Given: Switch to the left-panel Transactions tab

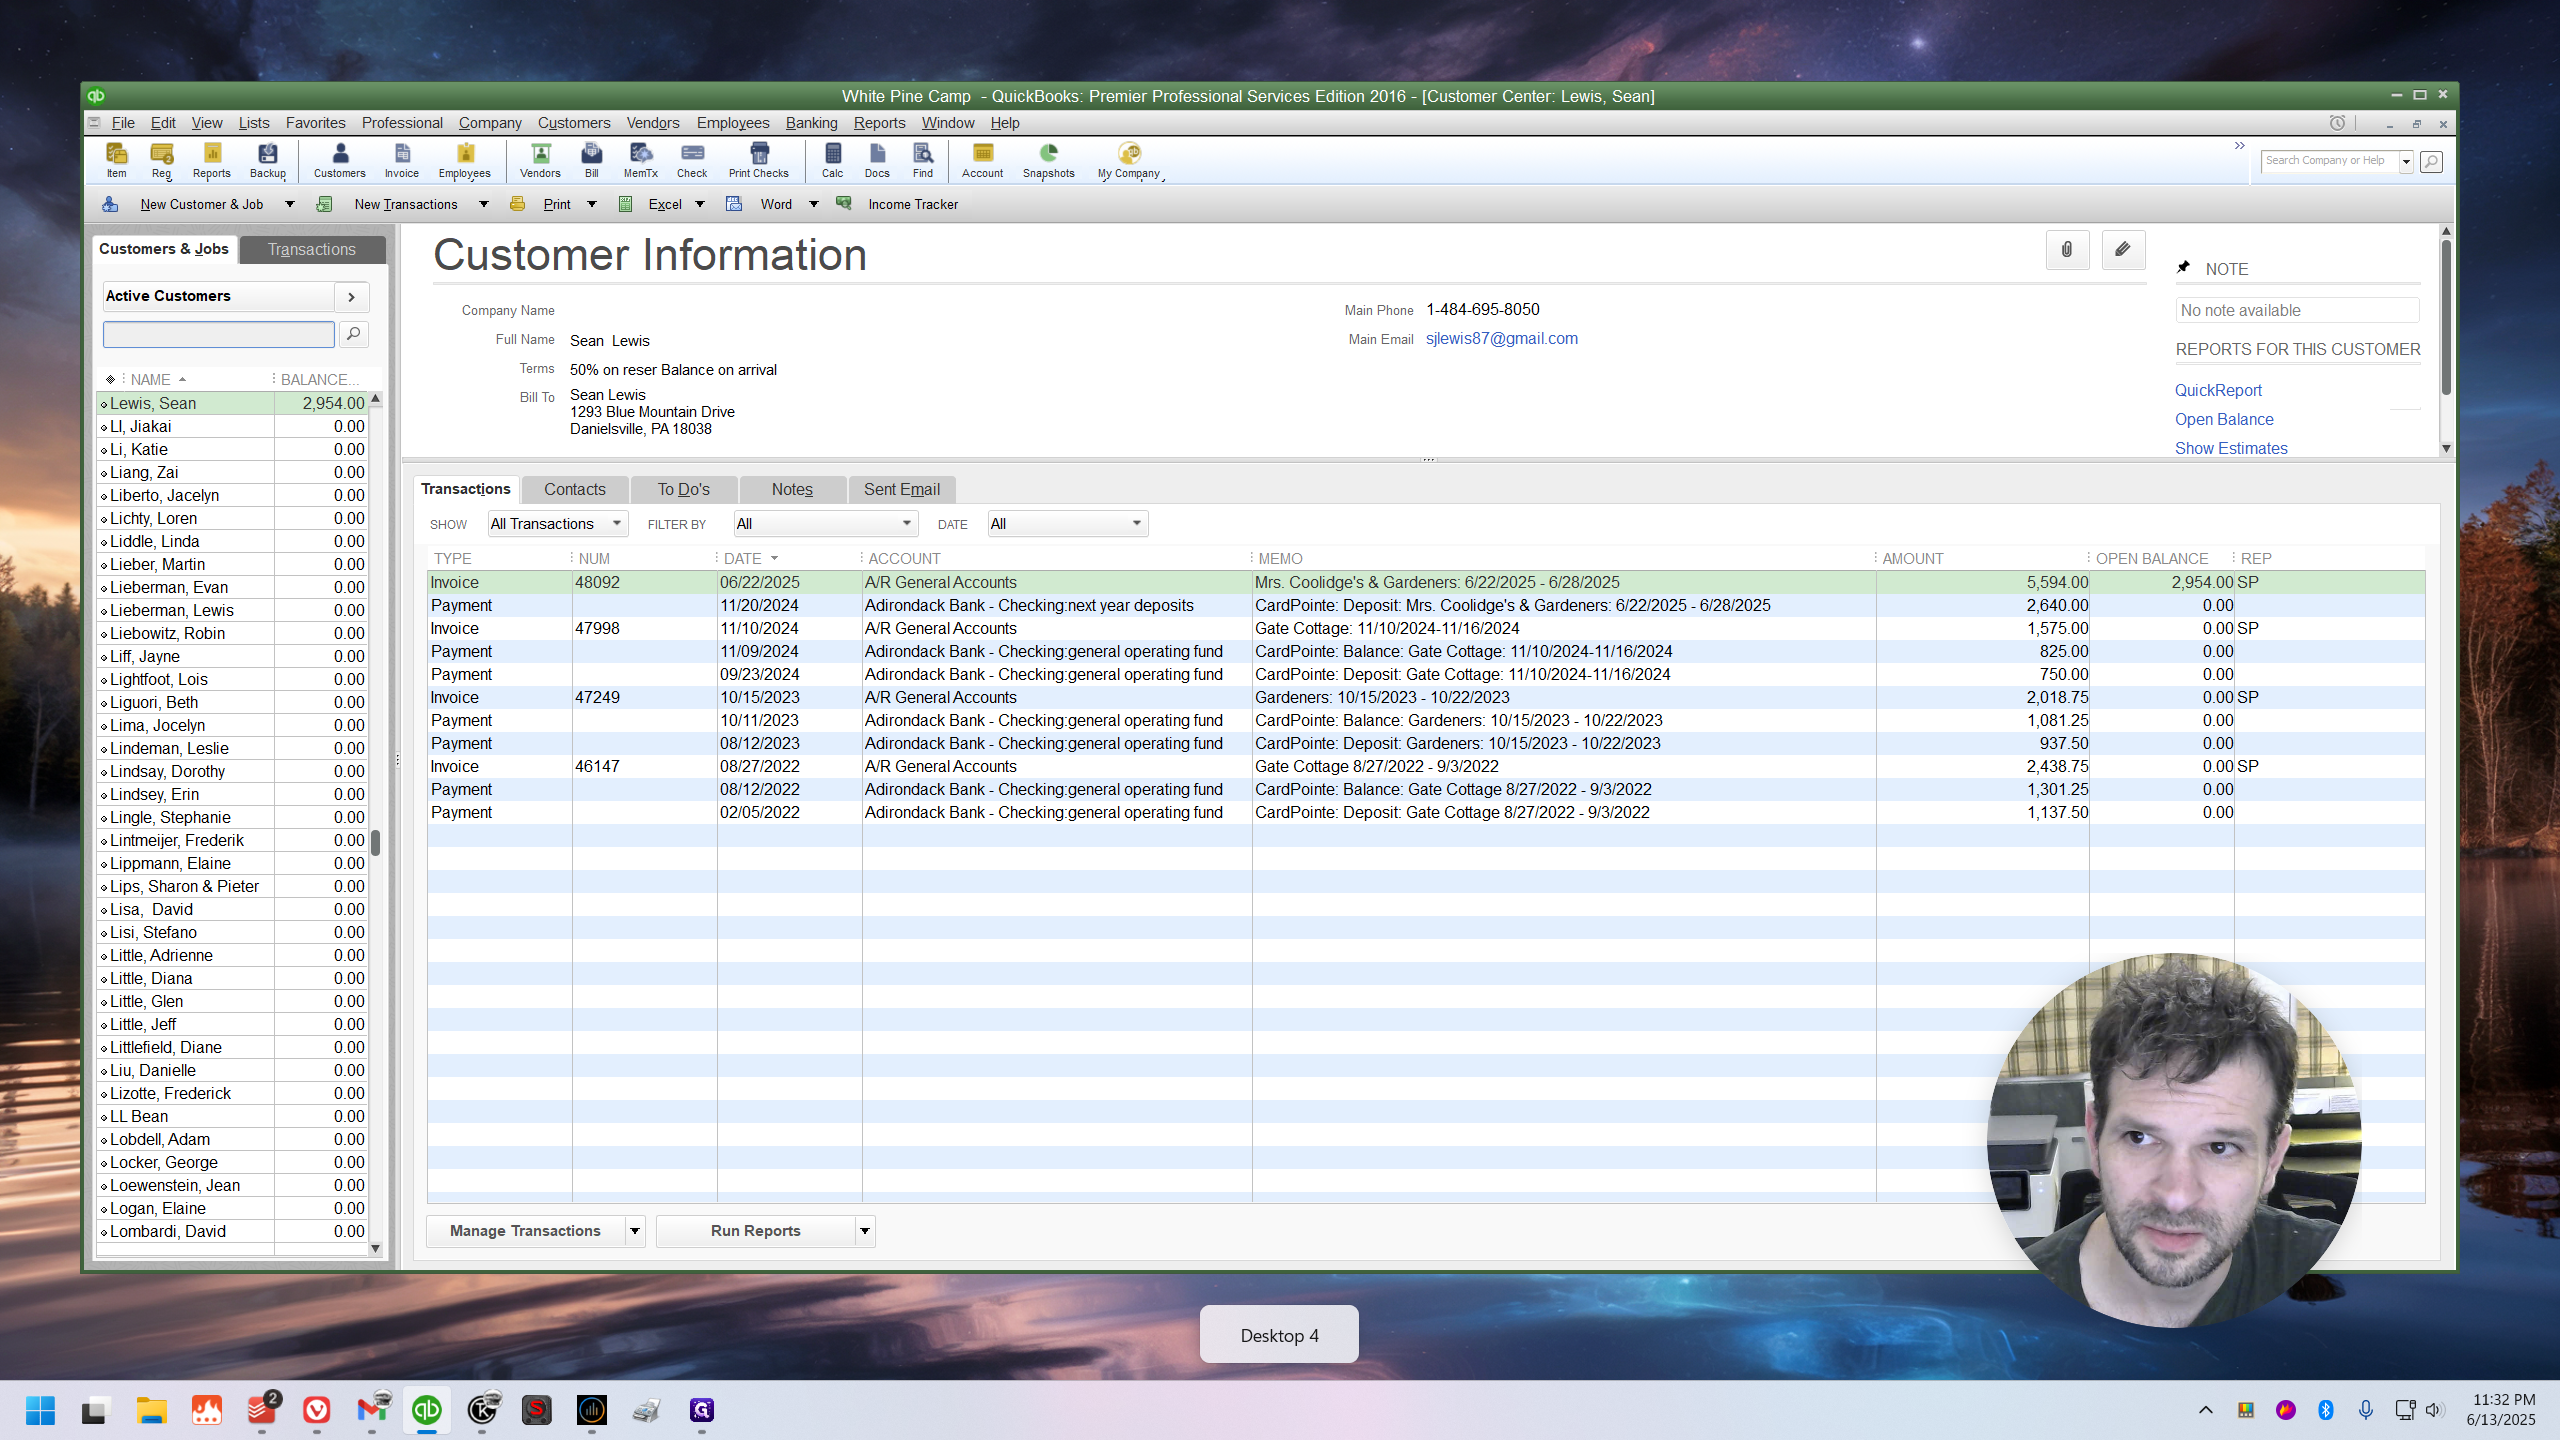Looking at the screenshot, I should pyautogui.click(x=312, y=250).
